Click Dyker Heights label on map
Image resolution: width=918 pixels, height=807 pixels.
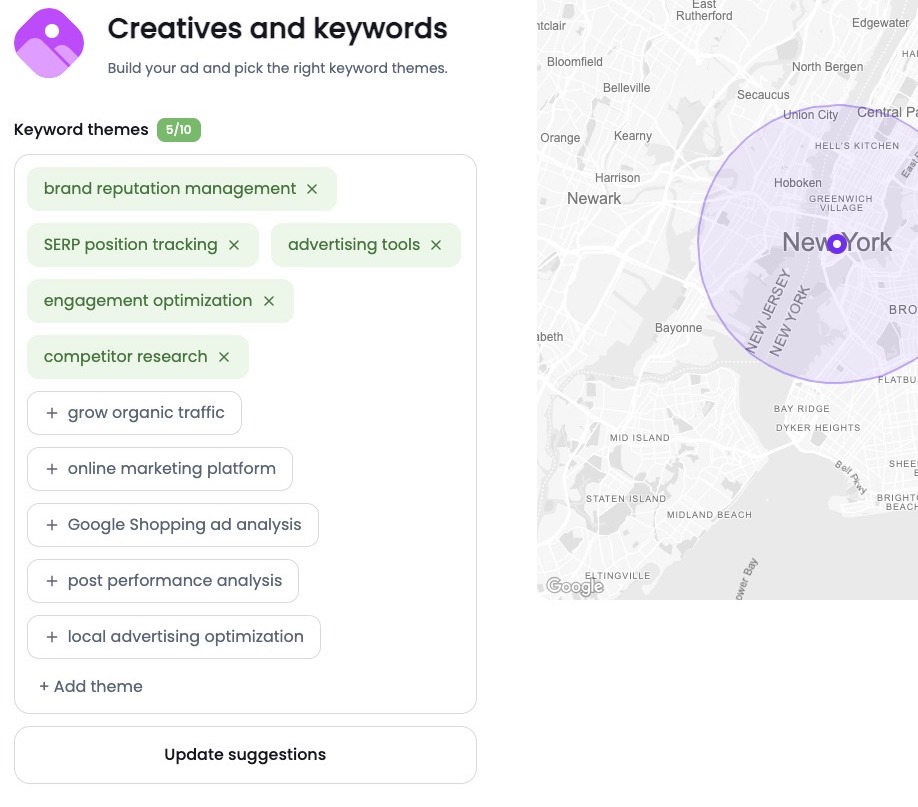[x=818, y=428]
